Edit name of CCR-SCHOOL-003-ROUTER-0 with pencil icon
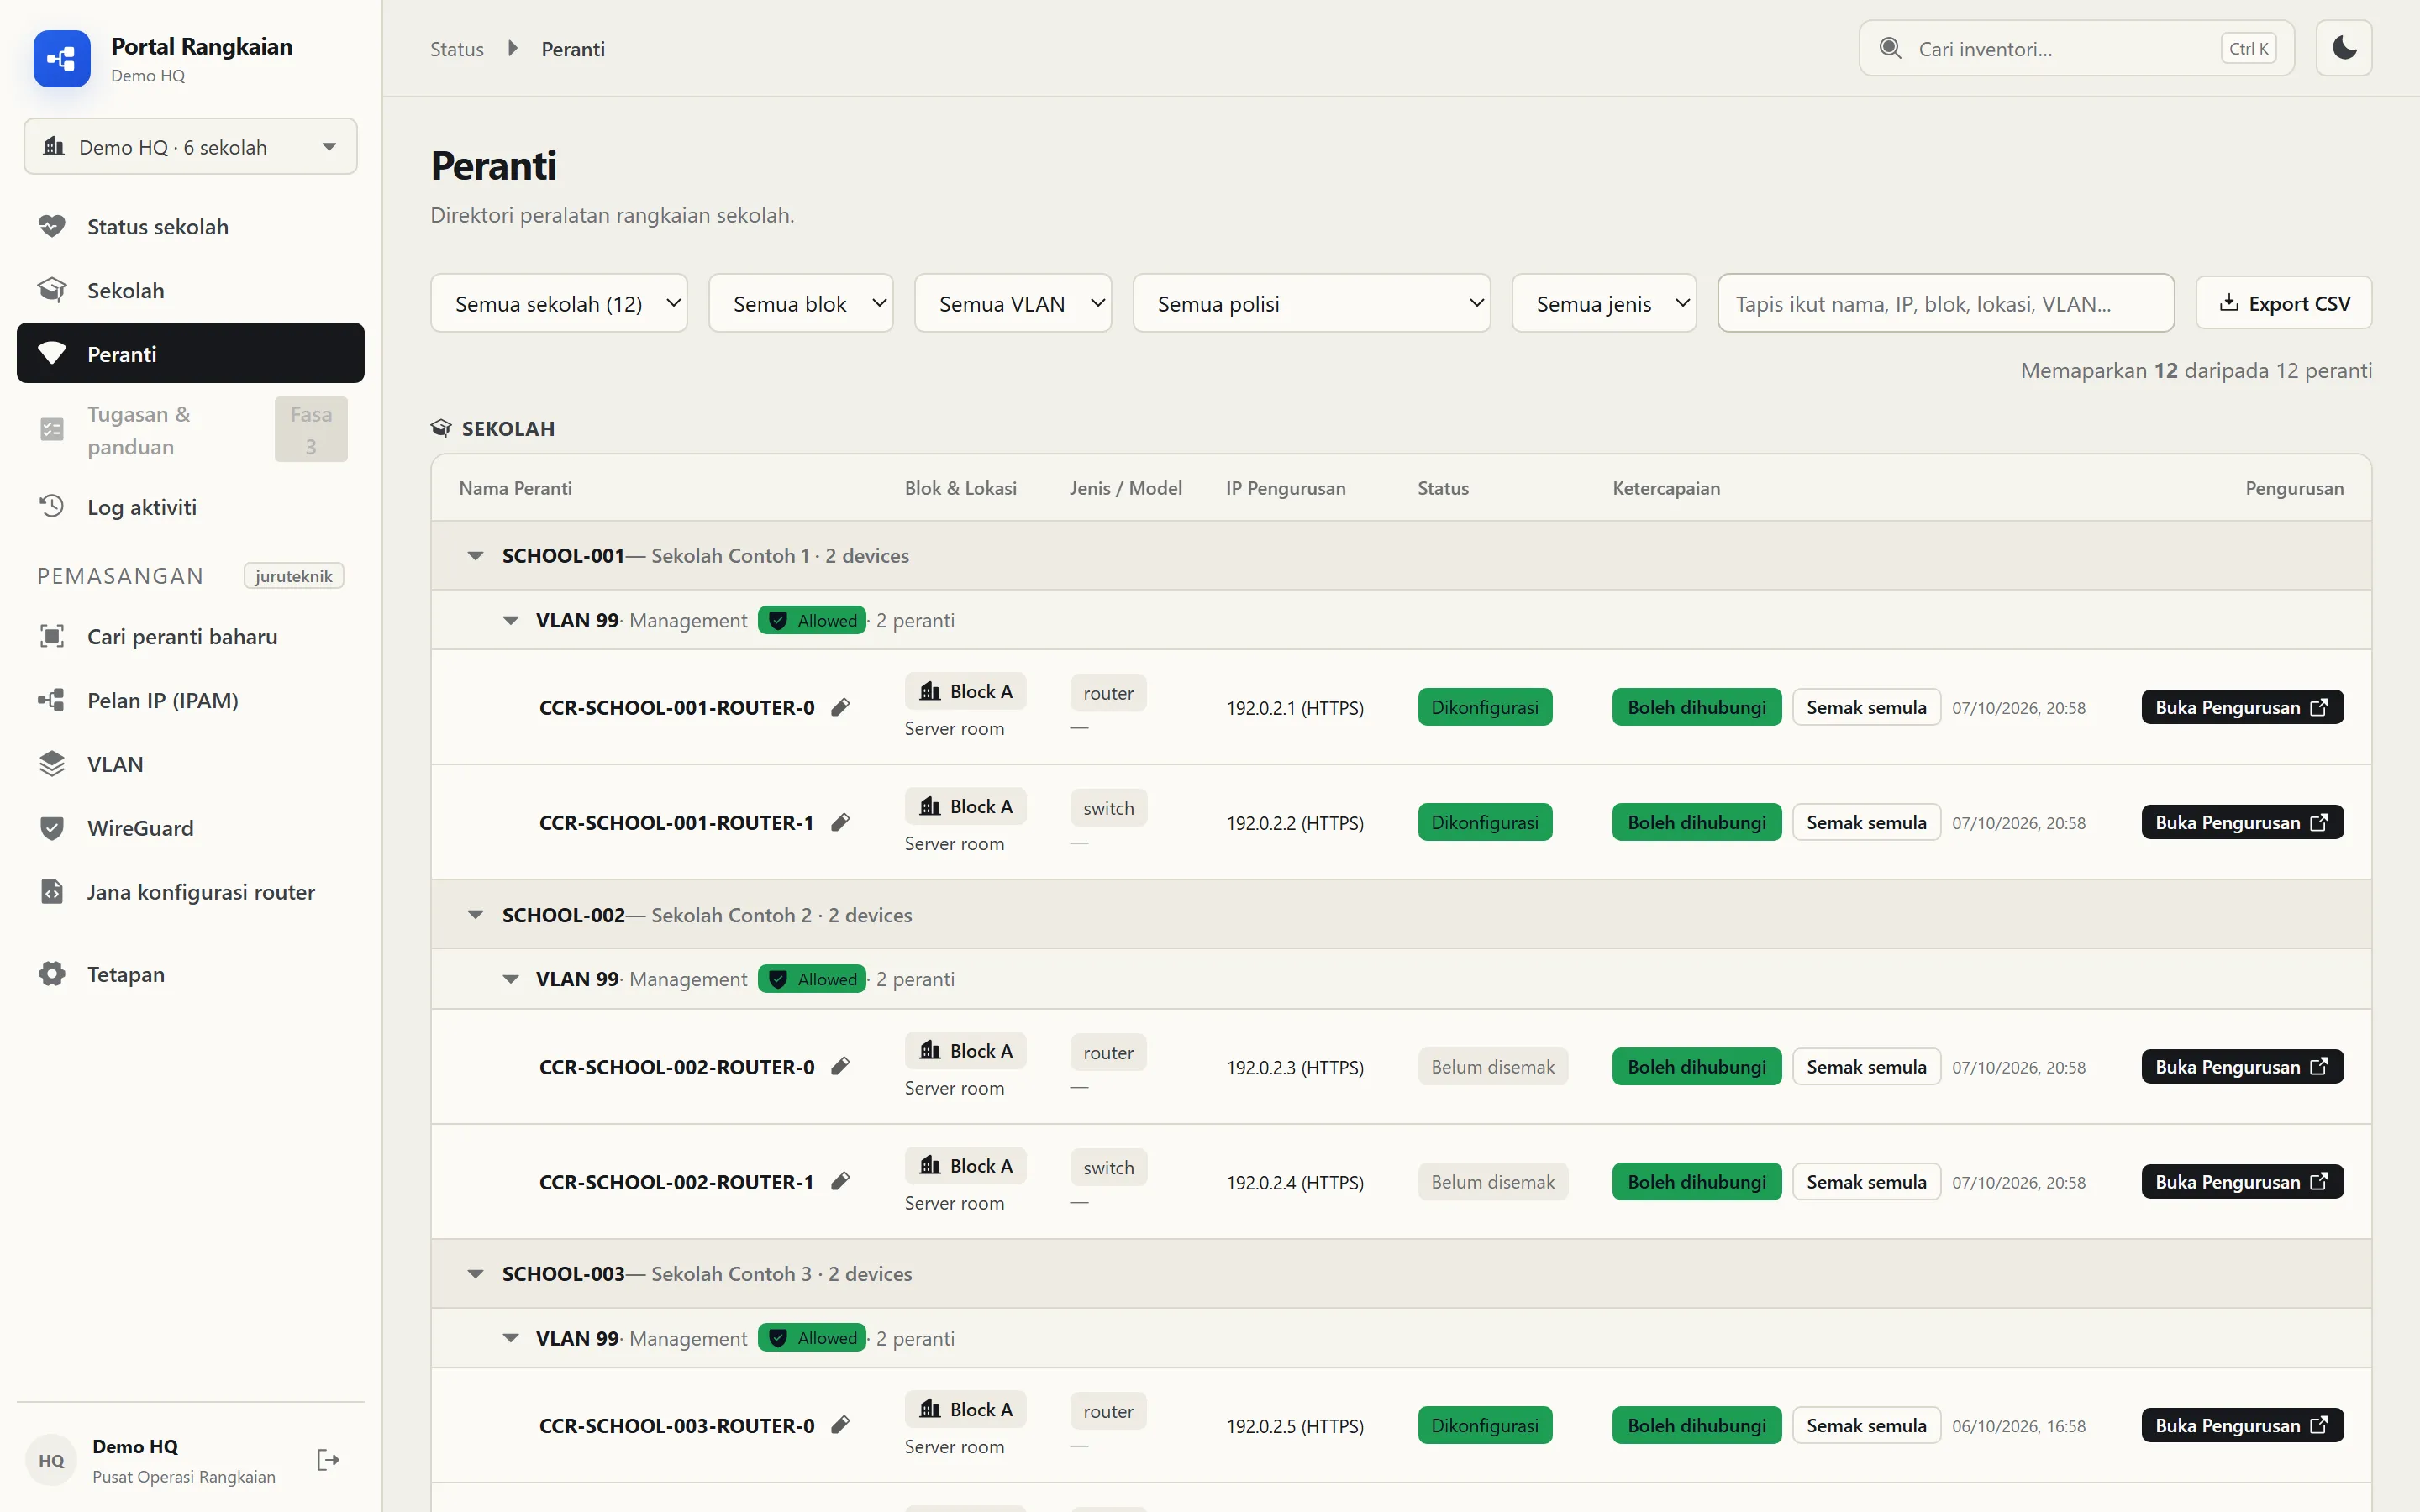Viewport: 2420px width, 1512px height. (x=841, y=1426)
